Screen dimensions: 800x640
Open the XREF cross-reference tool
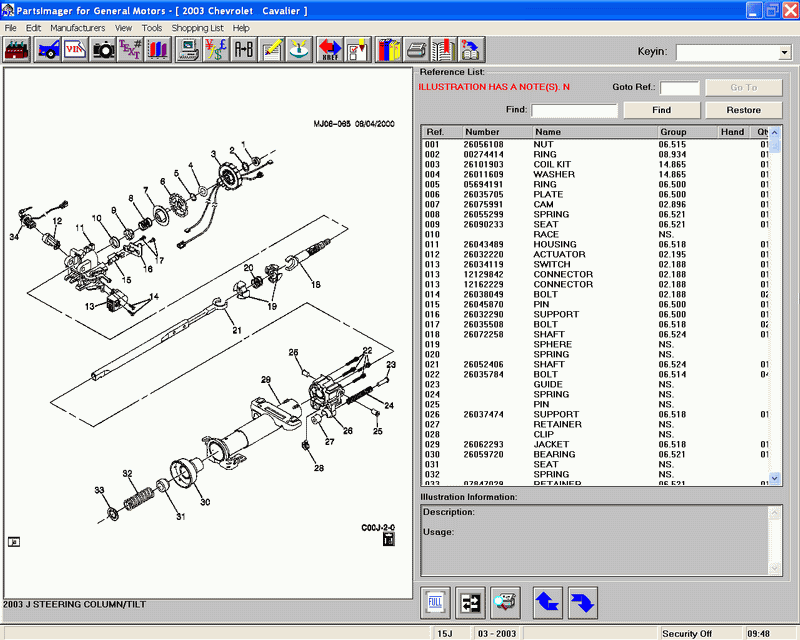coord(330,50)
